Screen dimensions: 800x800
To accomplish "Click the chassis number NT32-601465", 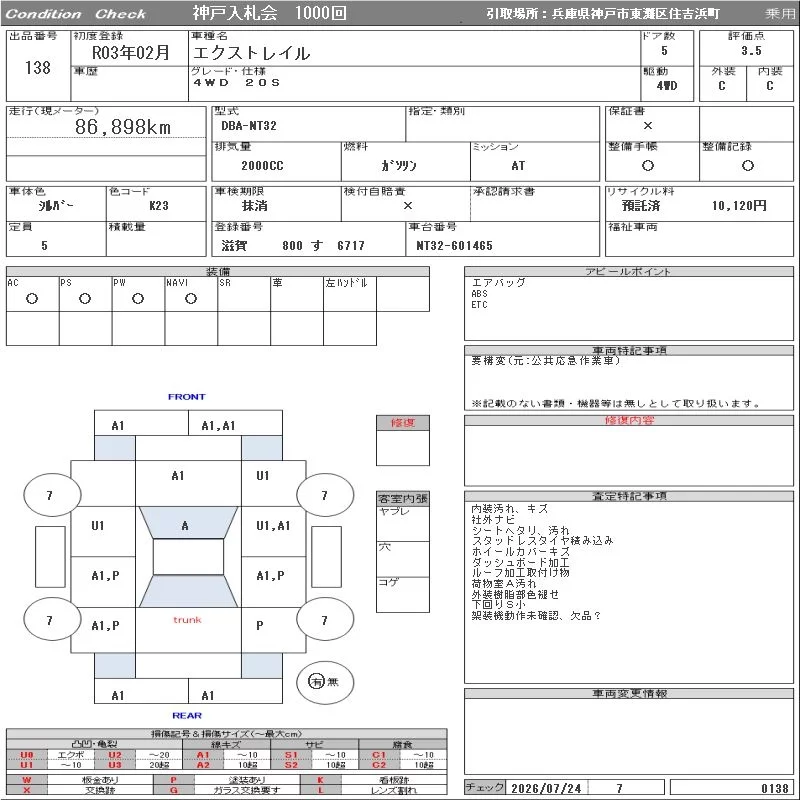I will pos(455,246).
